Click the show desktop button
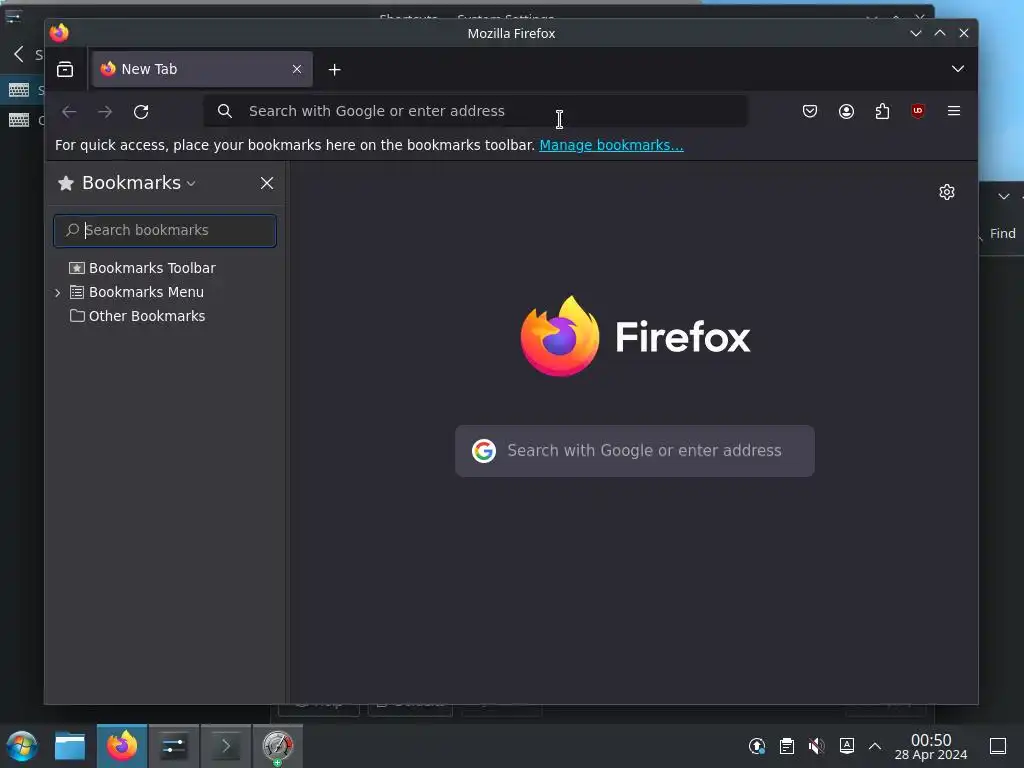 [x=998, y=746]
